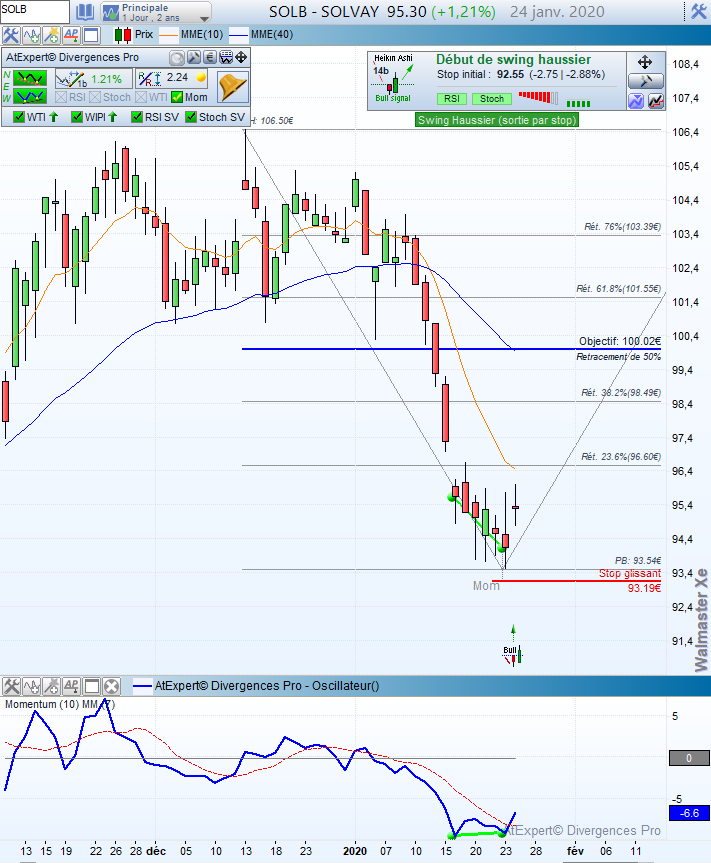Click the AP alert icon in price toolbar
This screenshot has width=711, height=863.
(72, 35)
